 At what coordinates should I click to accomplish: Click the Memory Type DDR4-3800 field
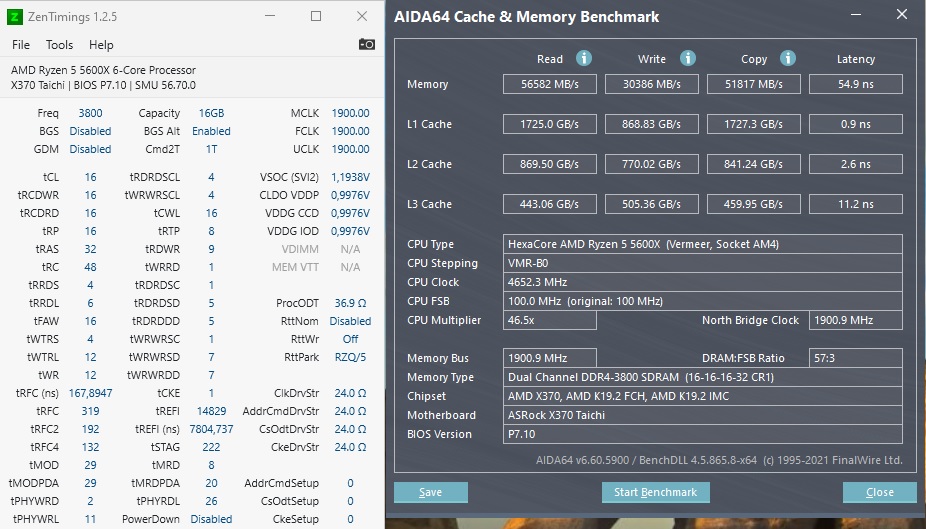click(x=703, y=377)
